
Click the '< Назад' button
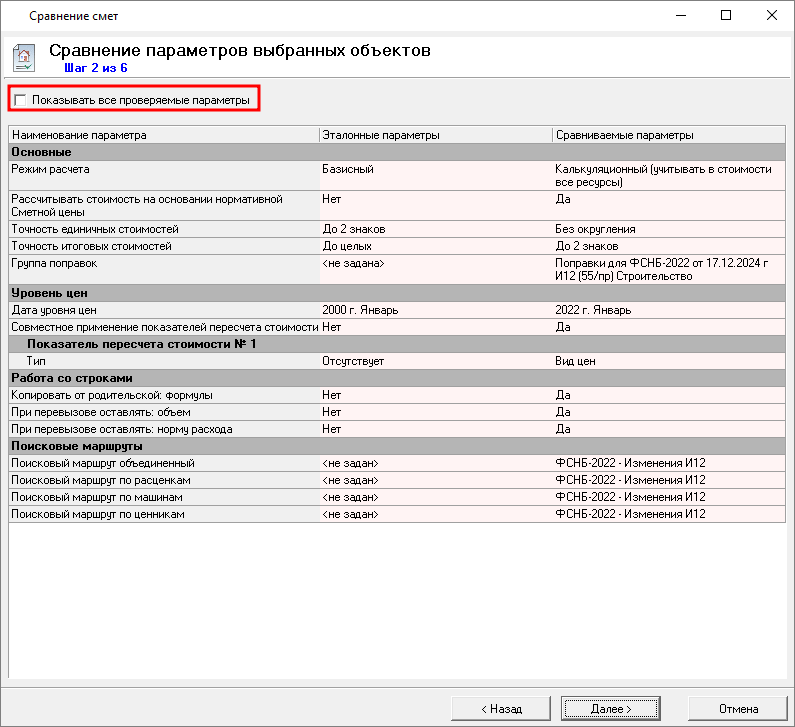point(501,708)
